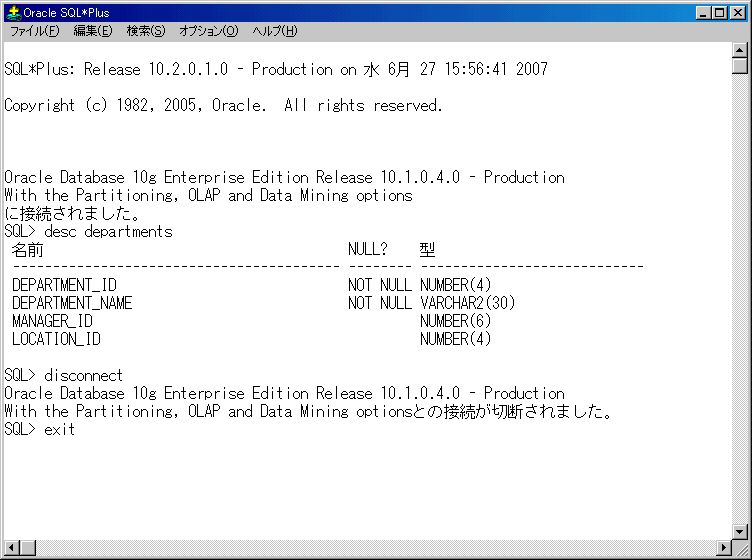The image size is (752, 560).
Task: Click the 'に接続されました。' message line
Action: (x=72, y=213)
